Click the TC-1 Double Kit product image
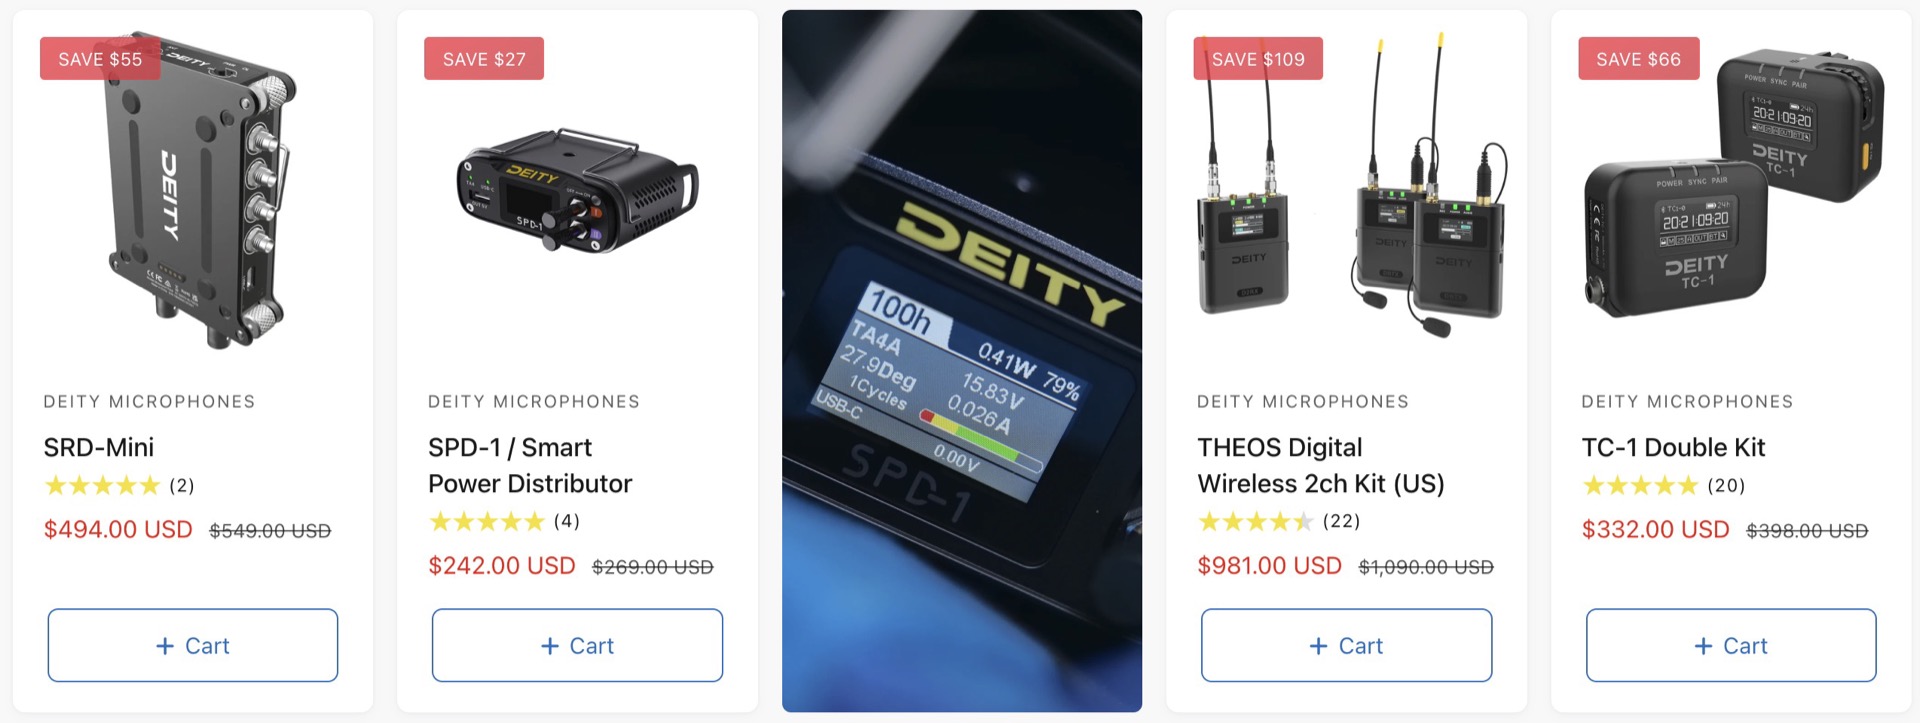Image resolution: width=1920 pixels, height=723 pixels. point(1733,183)
